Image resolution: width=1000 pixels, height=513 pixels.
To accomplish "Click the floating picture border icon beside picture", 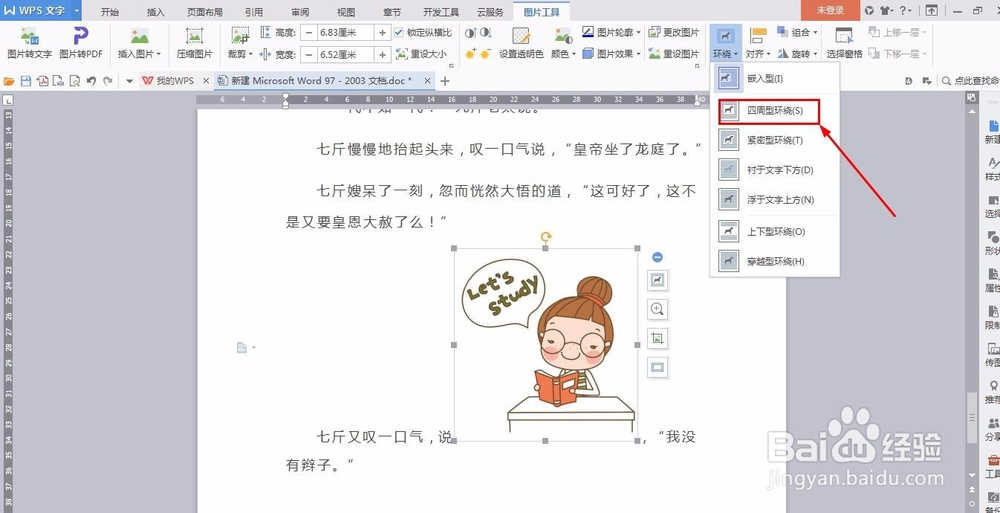I will pyautogui.click(x=658, y=368).
